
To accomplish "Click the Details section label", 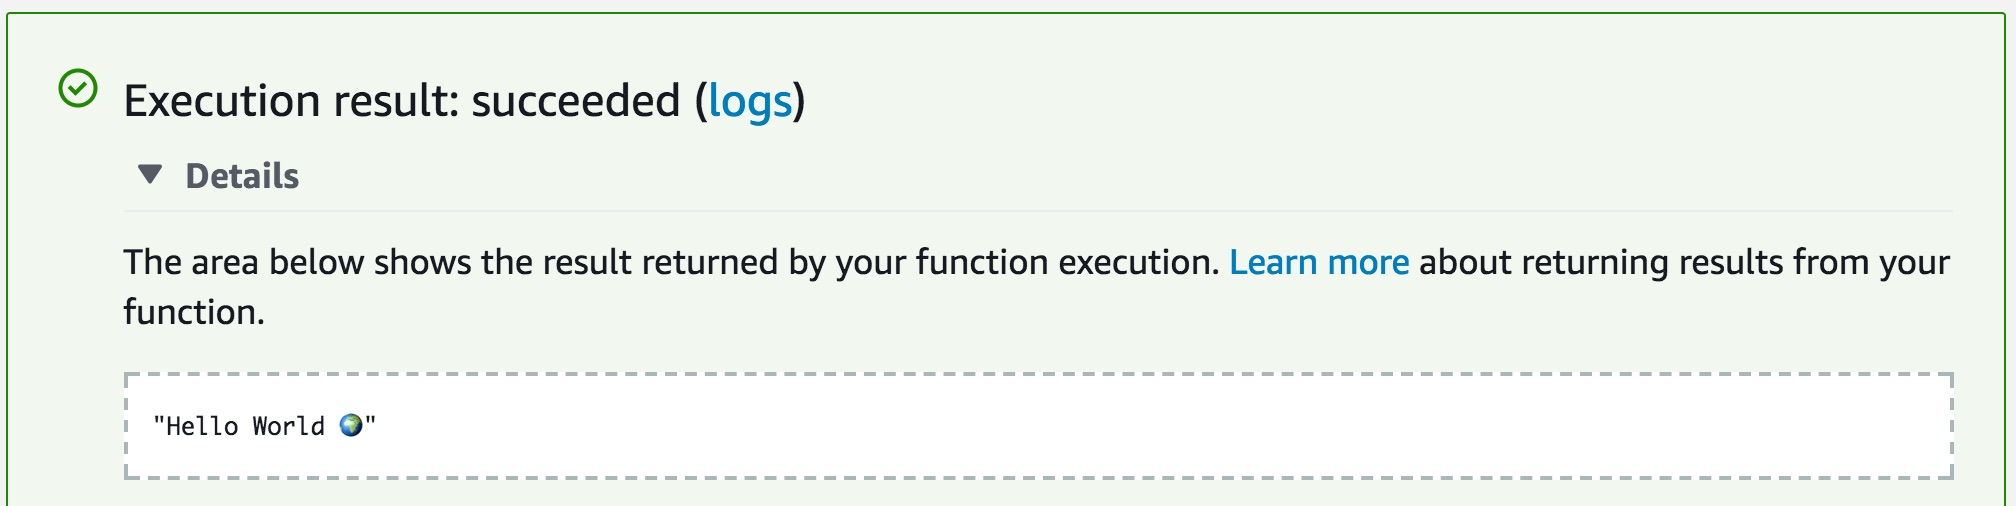I will (242, 176).
